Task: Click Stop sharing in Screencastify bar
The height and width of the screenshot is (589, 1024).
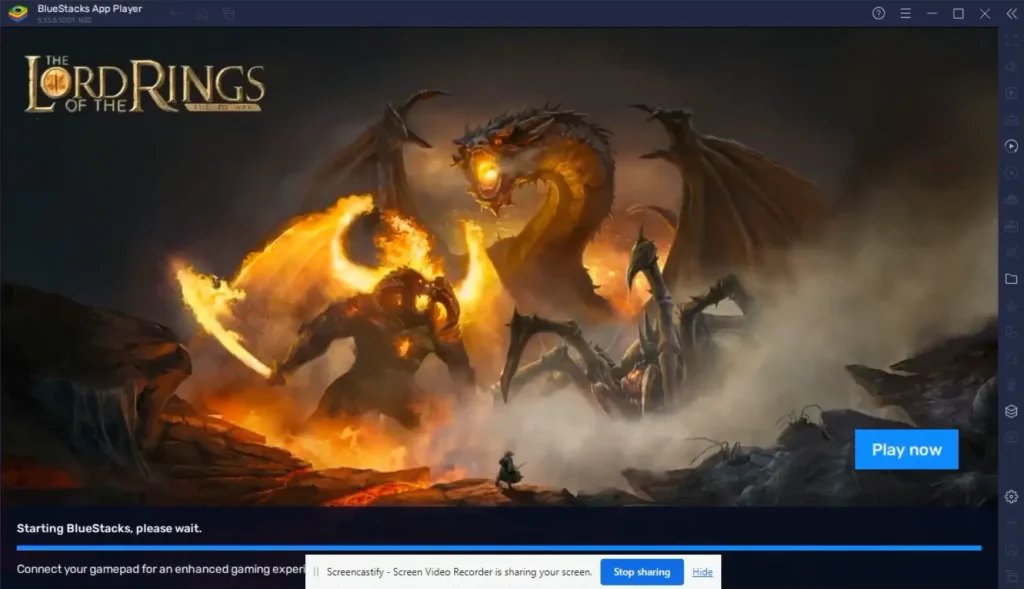Action: 641,572
